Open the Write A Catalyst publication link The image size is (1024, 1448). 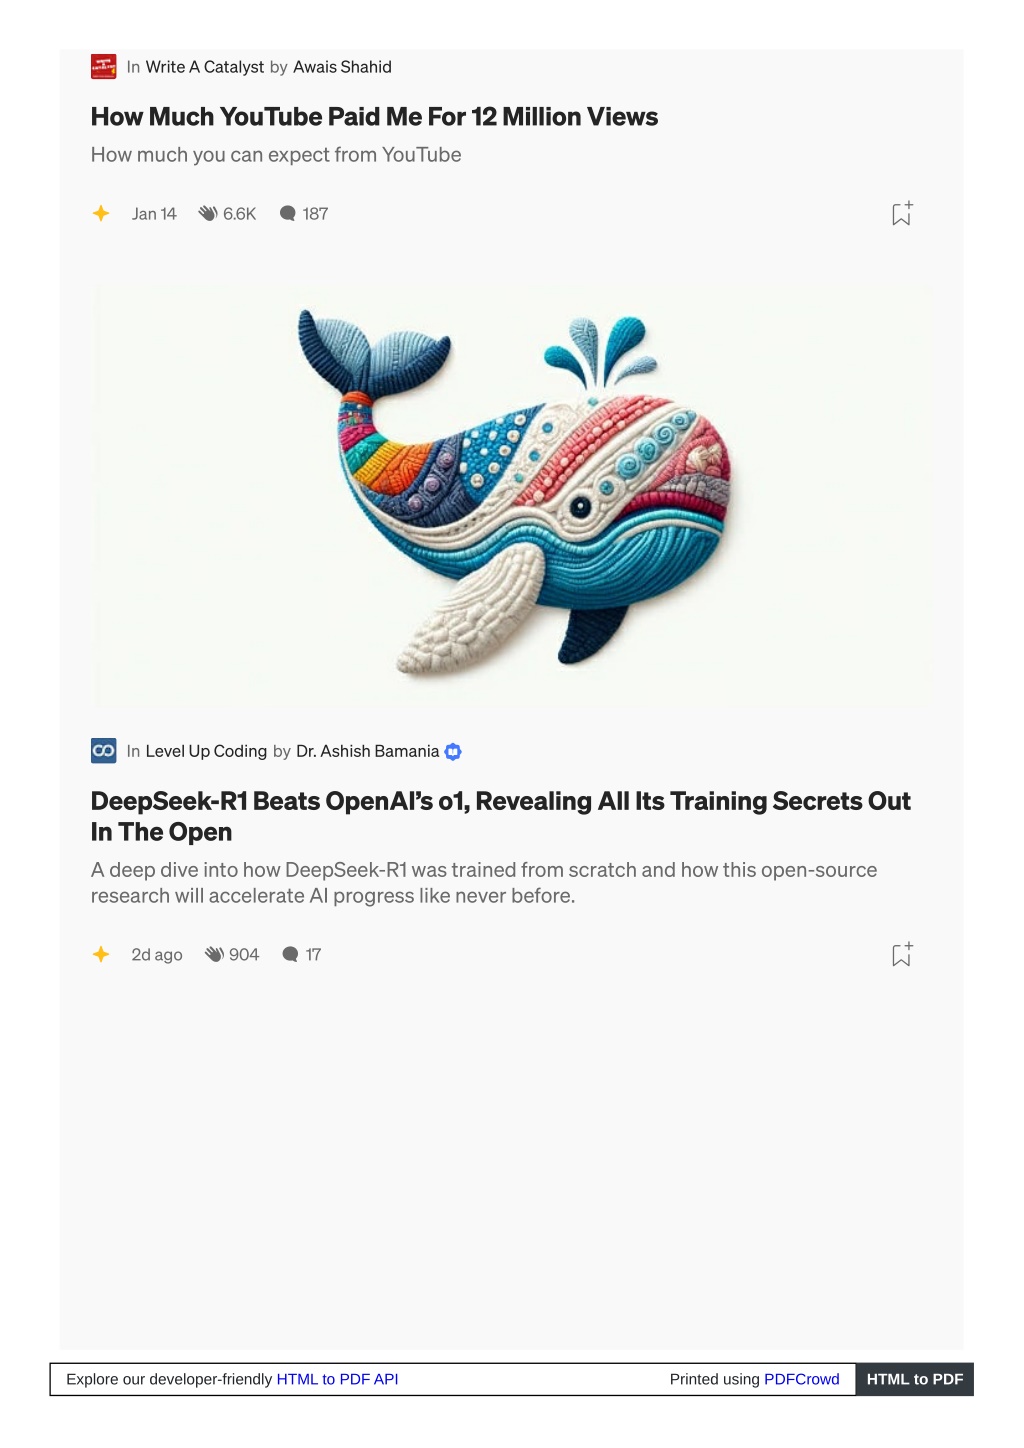click(205, 67)
